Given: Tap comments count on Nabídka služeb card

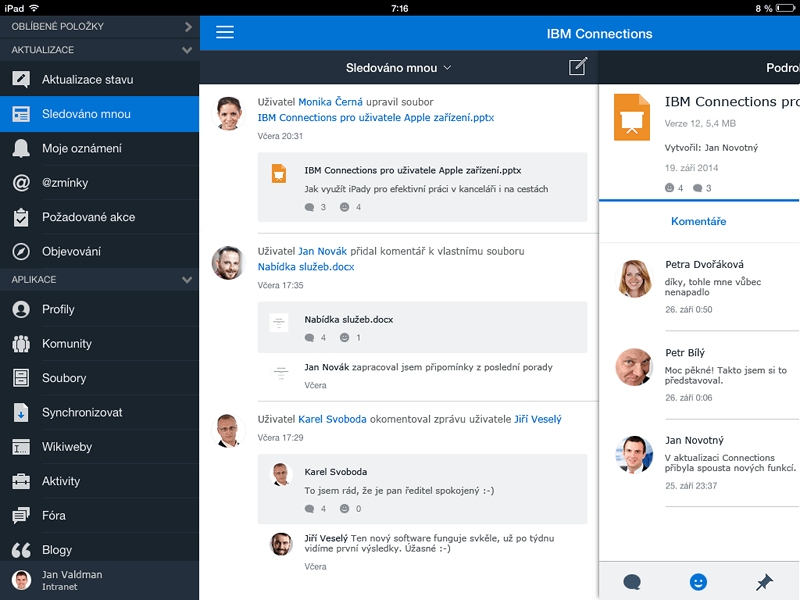Looking at the screenshot, I should (x=315, y=337).
